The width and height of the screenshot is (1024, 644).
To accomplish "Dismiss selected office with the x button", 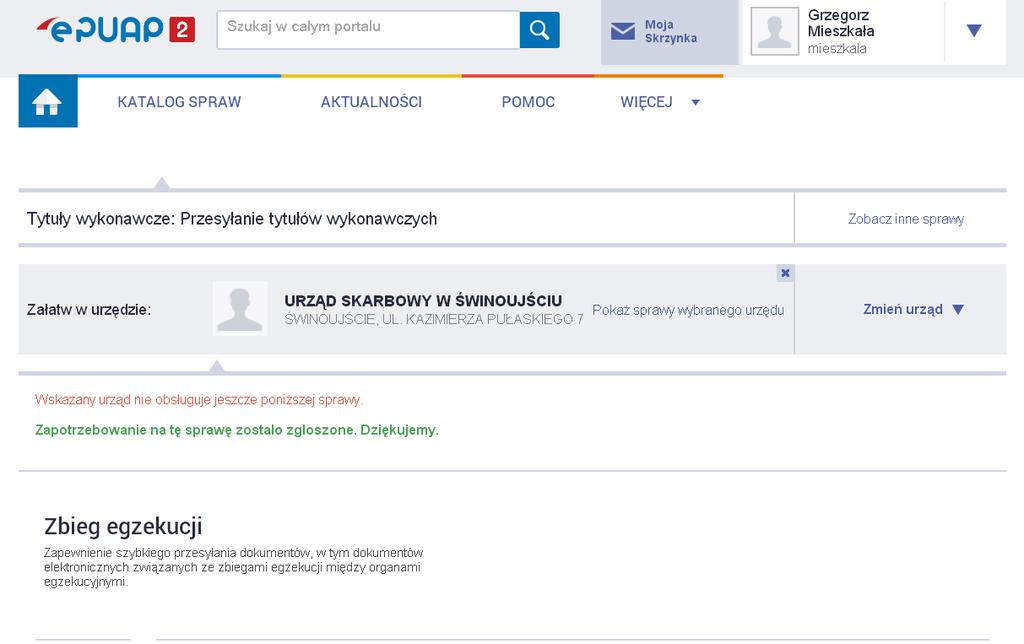I will [785, 273].
